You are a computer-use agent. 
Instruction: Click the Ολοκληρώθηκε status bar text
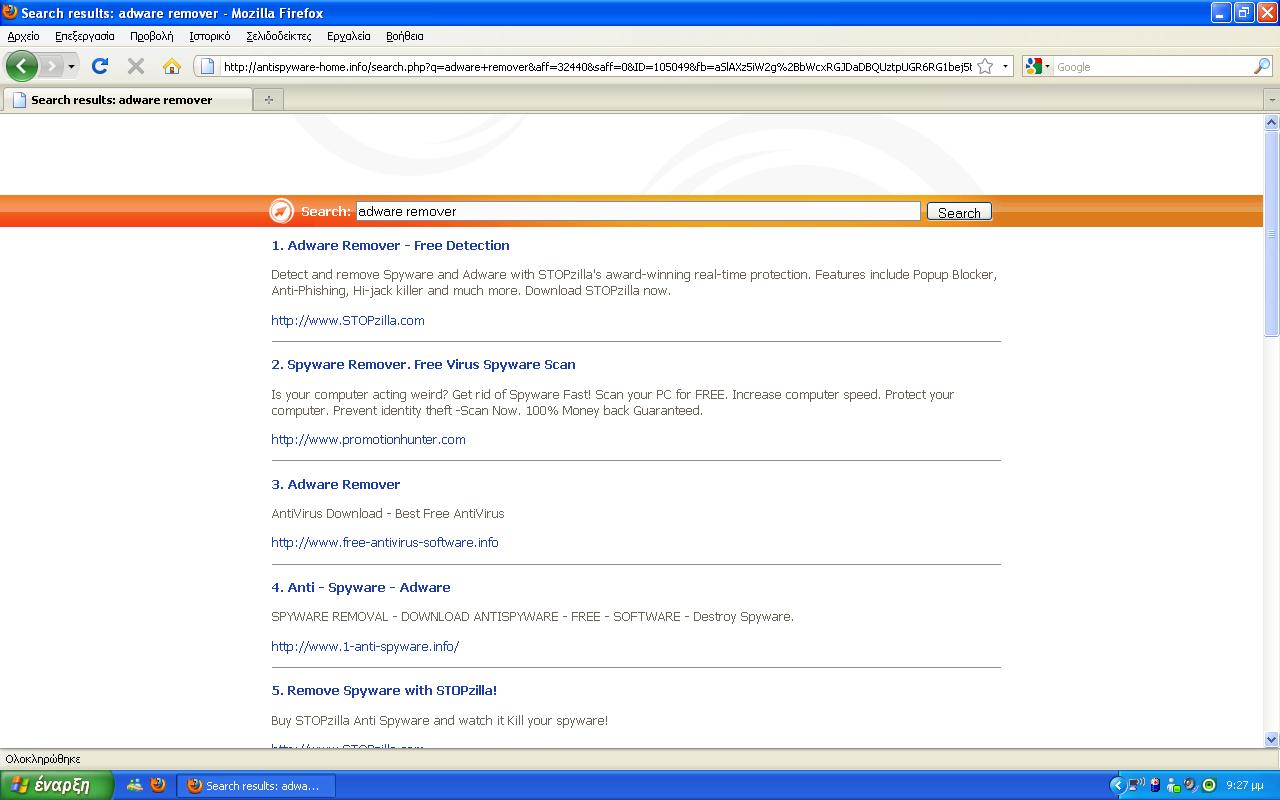pos(43,759)
